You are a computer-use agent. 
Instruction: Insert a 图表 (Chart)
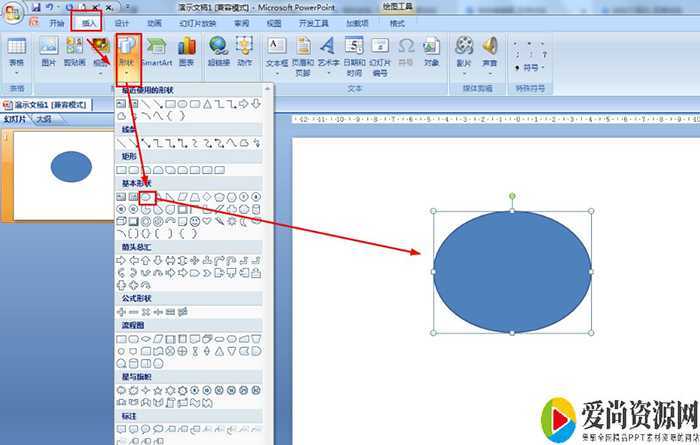click(187, 52)
